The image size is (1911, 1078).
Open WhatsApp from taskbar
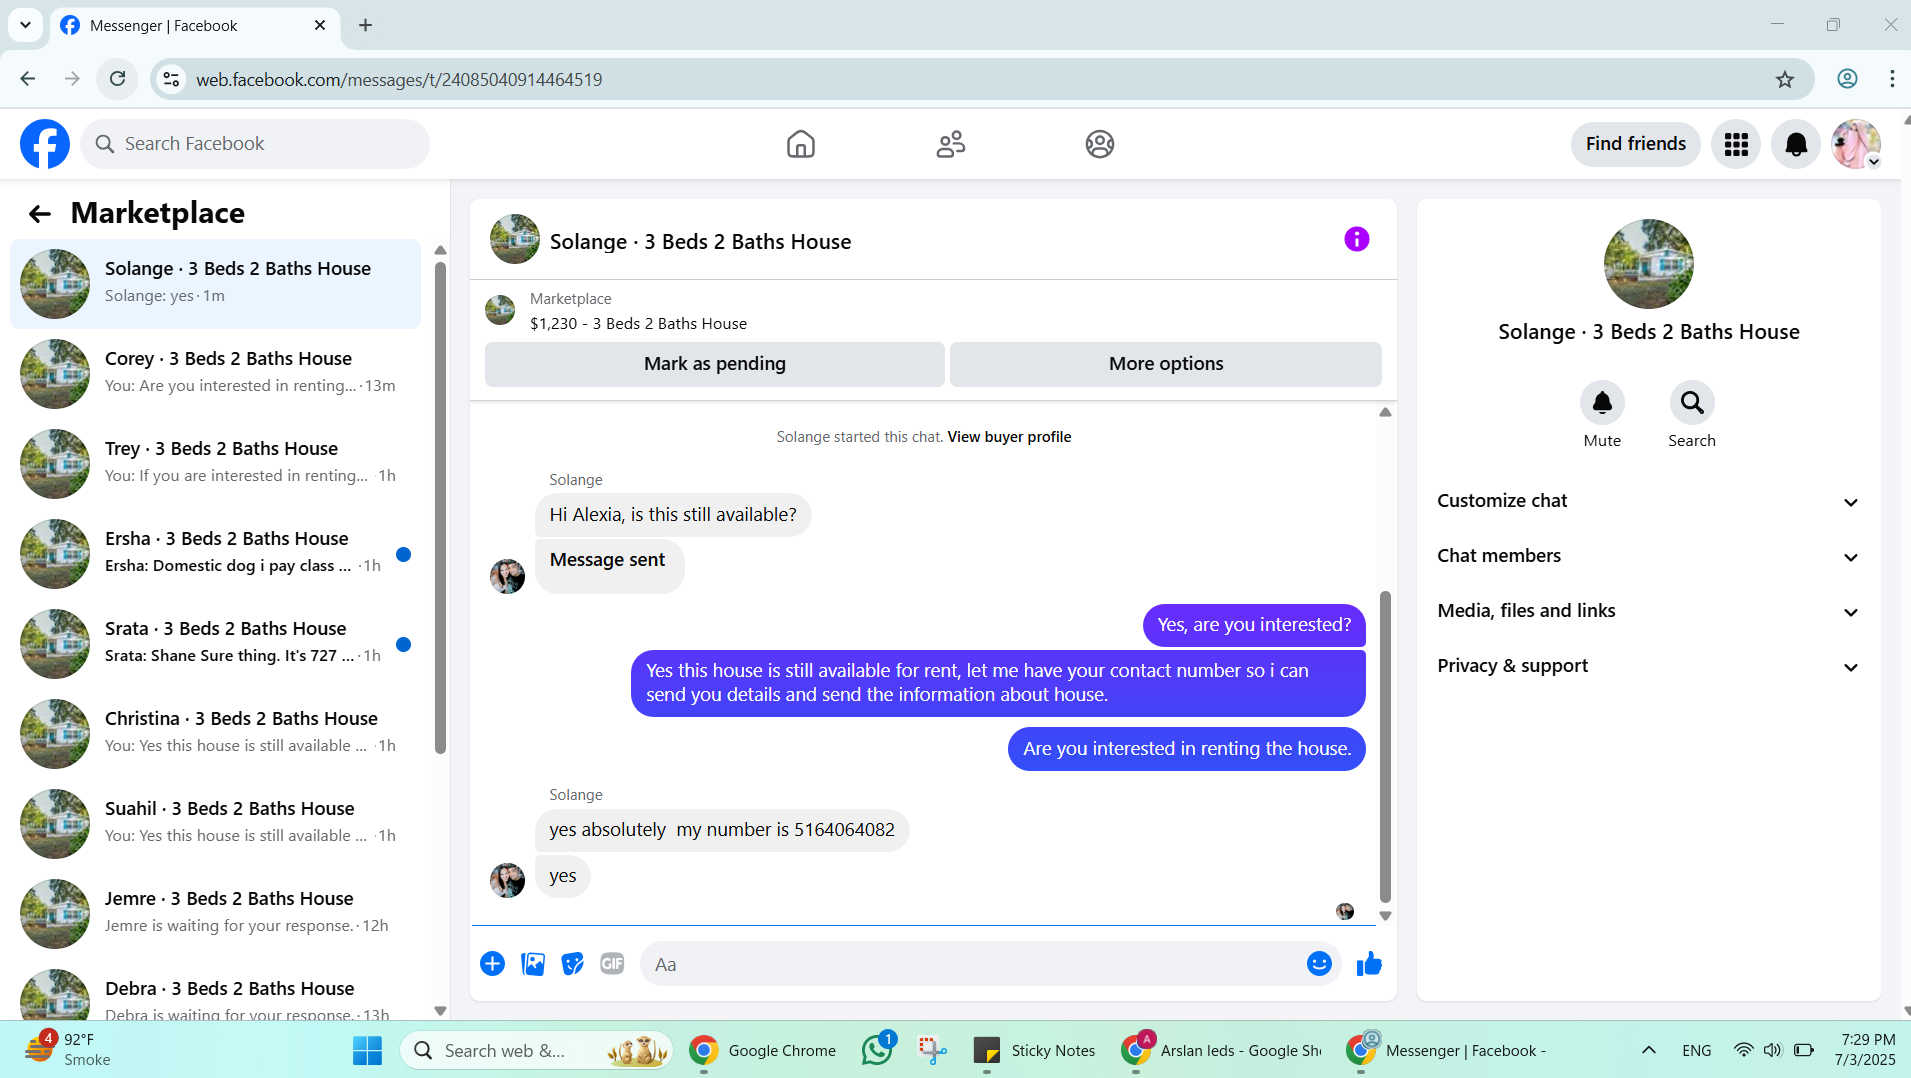point(878,1050)
